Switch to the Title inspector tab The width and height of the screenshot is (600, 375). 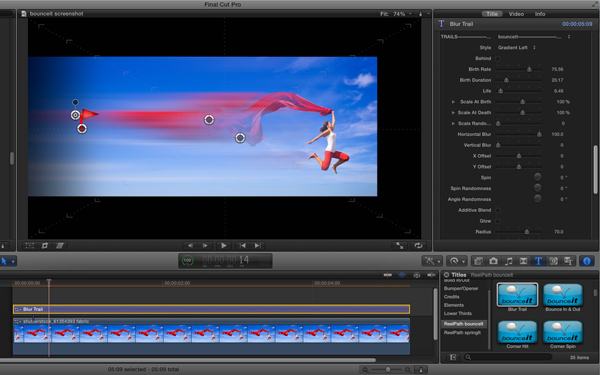click(492, 14)
